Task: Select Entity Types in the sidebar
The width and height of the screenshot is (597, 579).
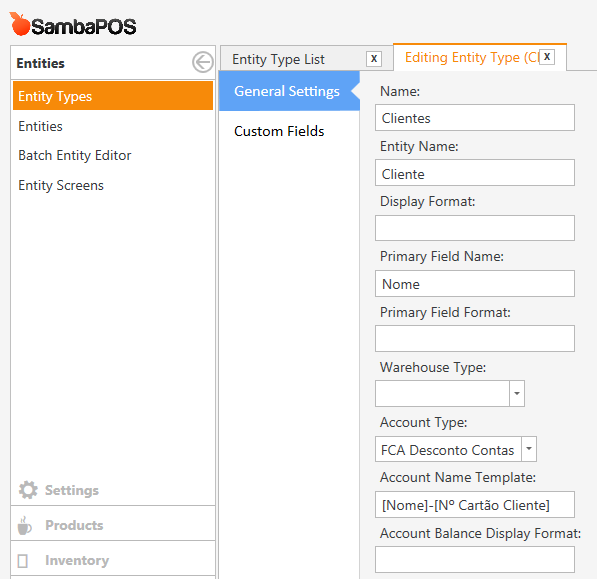Action: pos(113,96)
